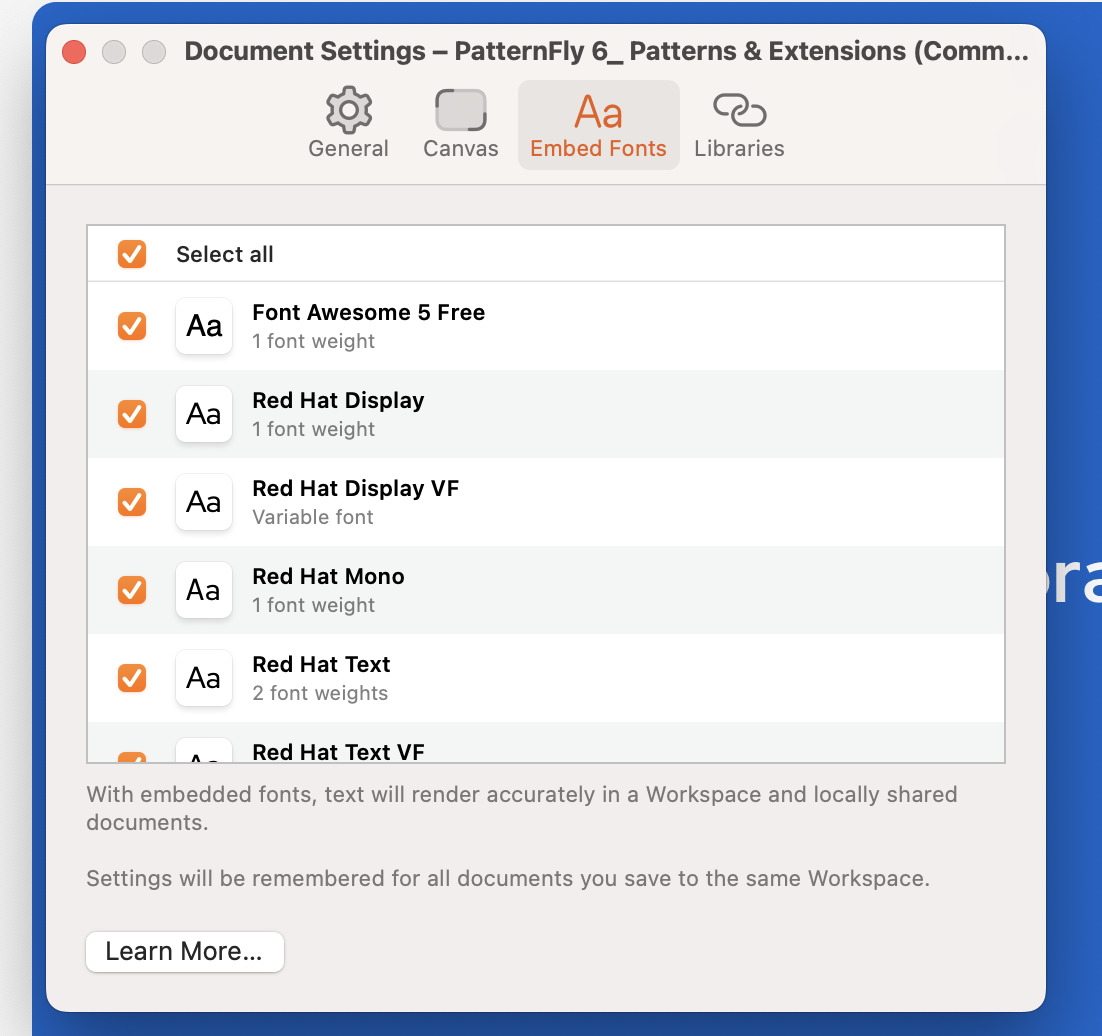Click the Red Hat Mono font preview icon
The image size is (1102, 1036).
(204, 590)
